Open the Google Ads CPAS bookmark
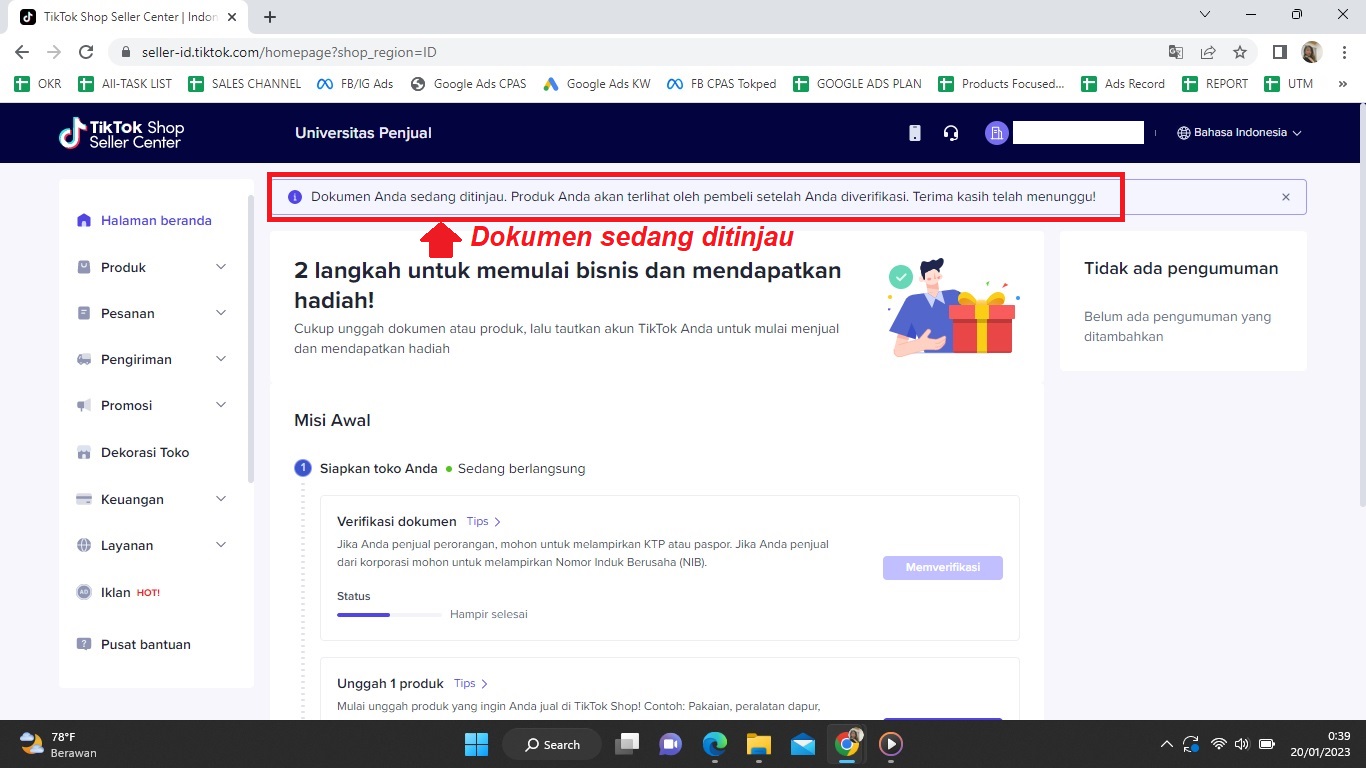 (x=468, y=84)
